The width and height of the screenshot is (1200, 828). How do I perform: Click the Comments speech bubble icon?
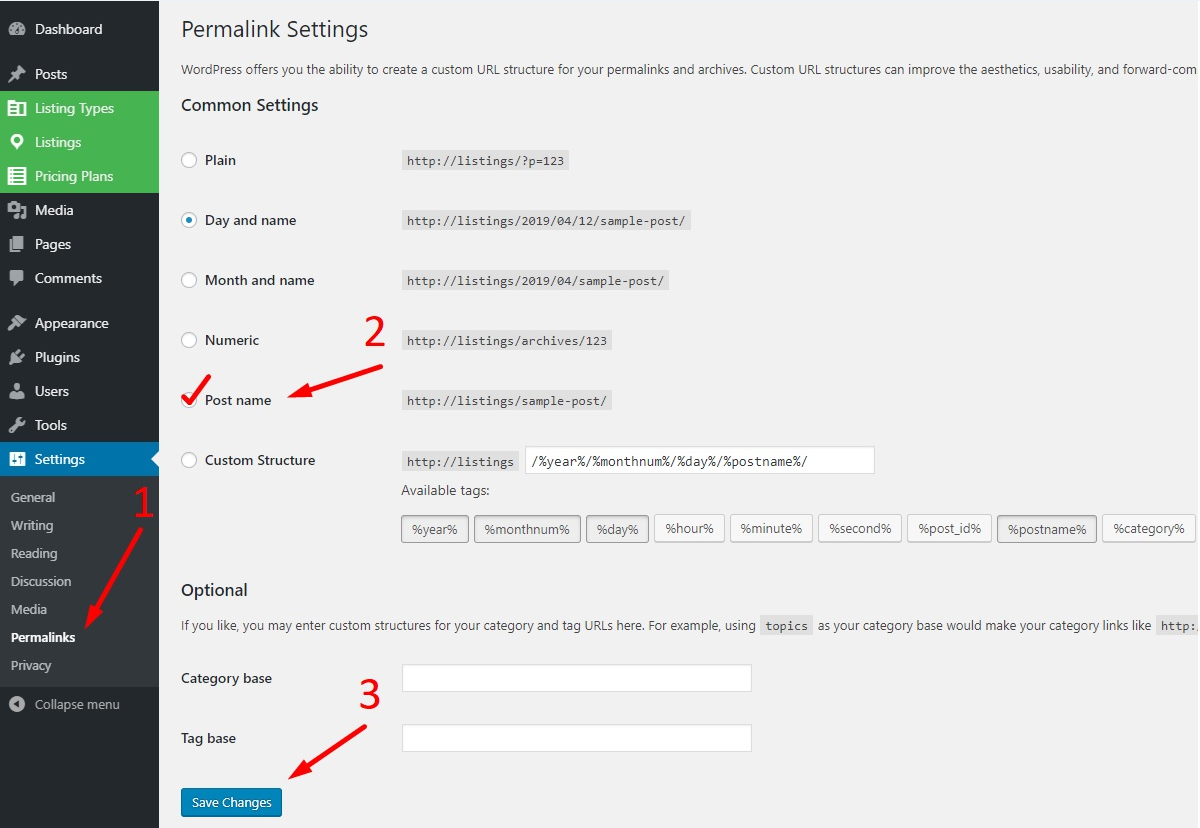pos(16,278)
